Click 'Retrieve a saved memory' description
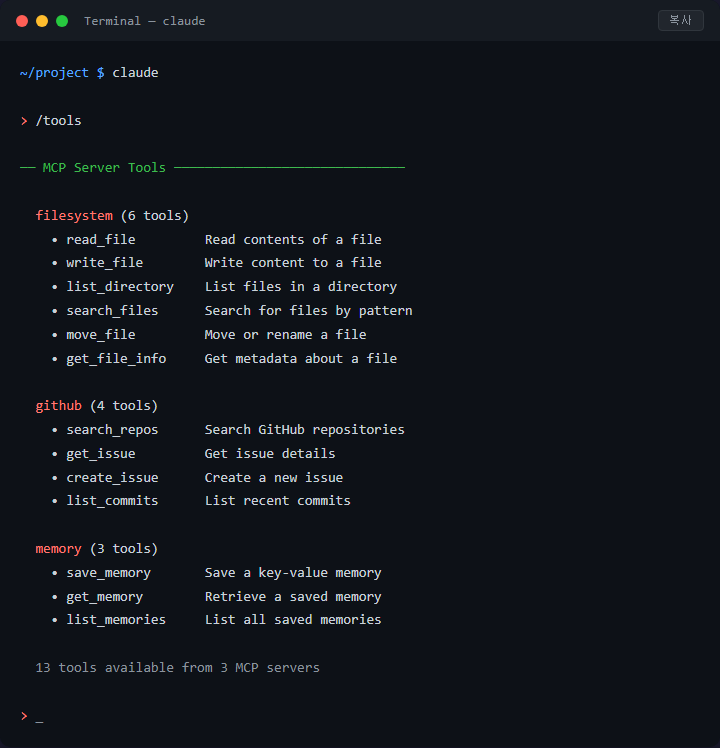The width and height of the screenshot is (720, 748). pos(293,597)
